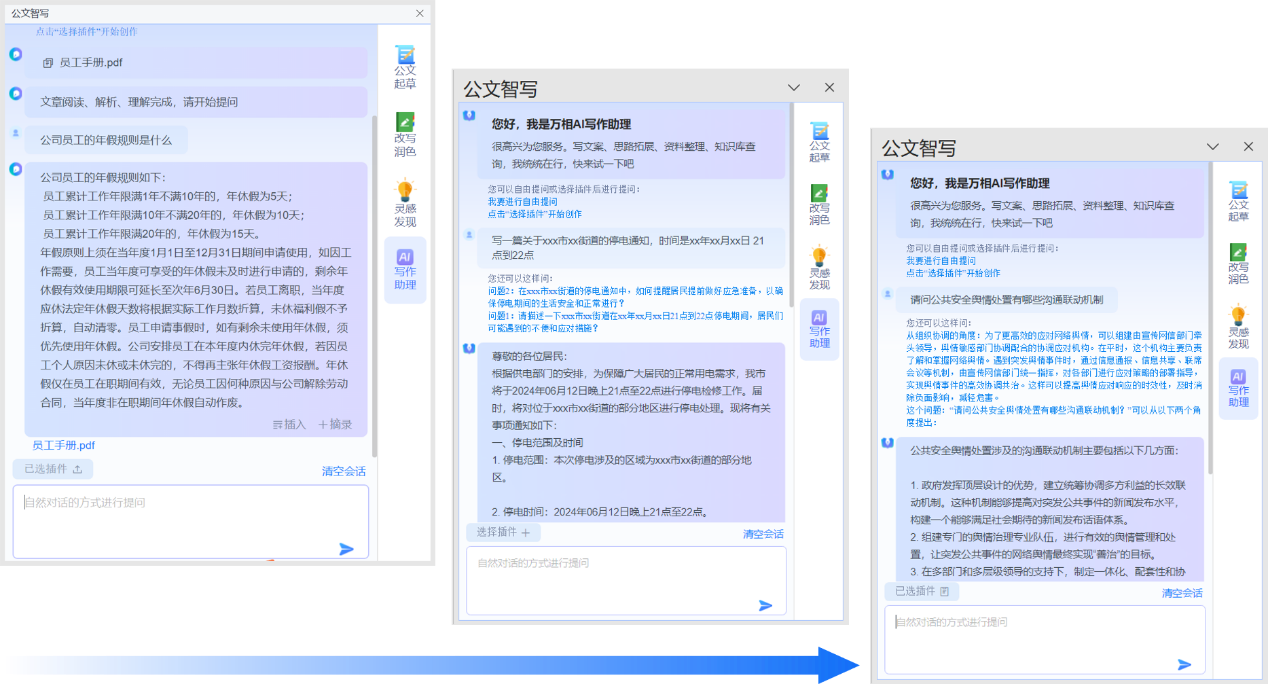Click the 员工手册.pdf attachment bubble
Screen dimensions: 1268x684
pyautogui.click(x=197, y=63)
